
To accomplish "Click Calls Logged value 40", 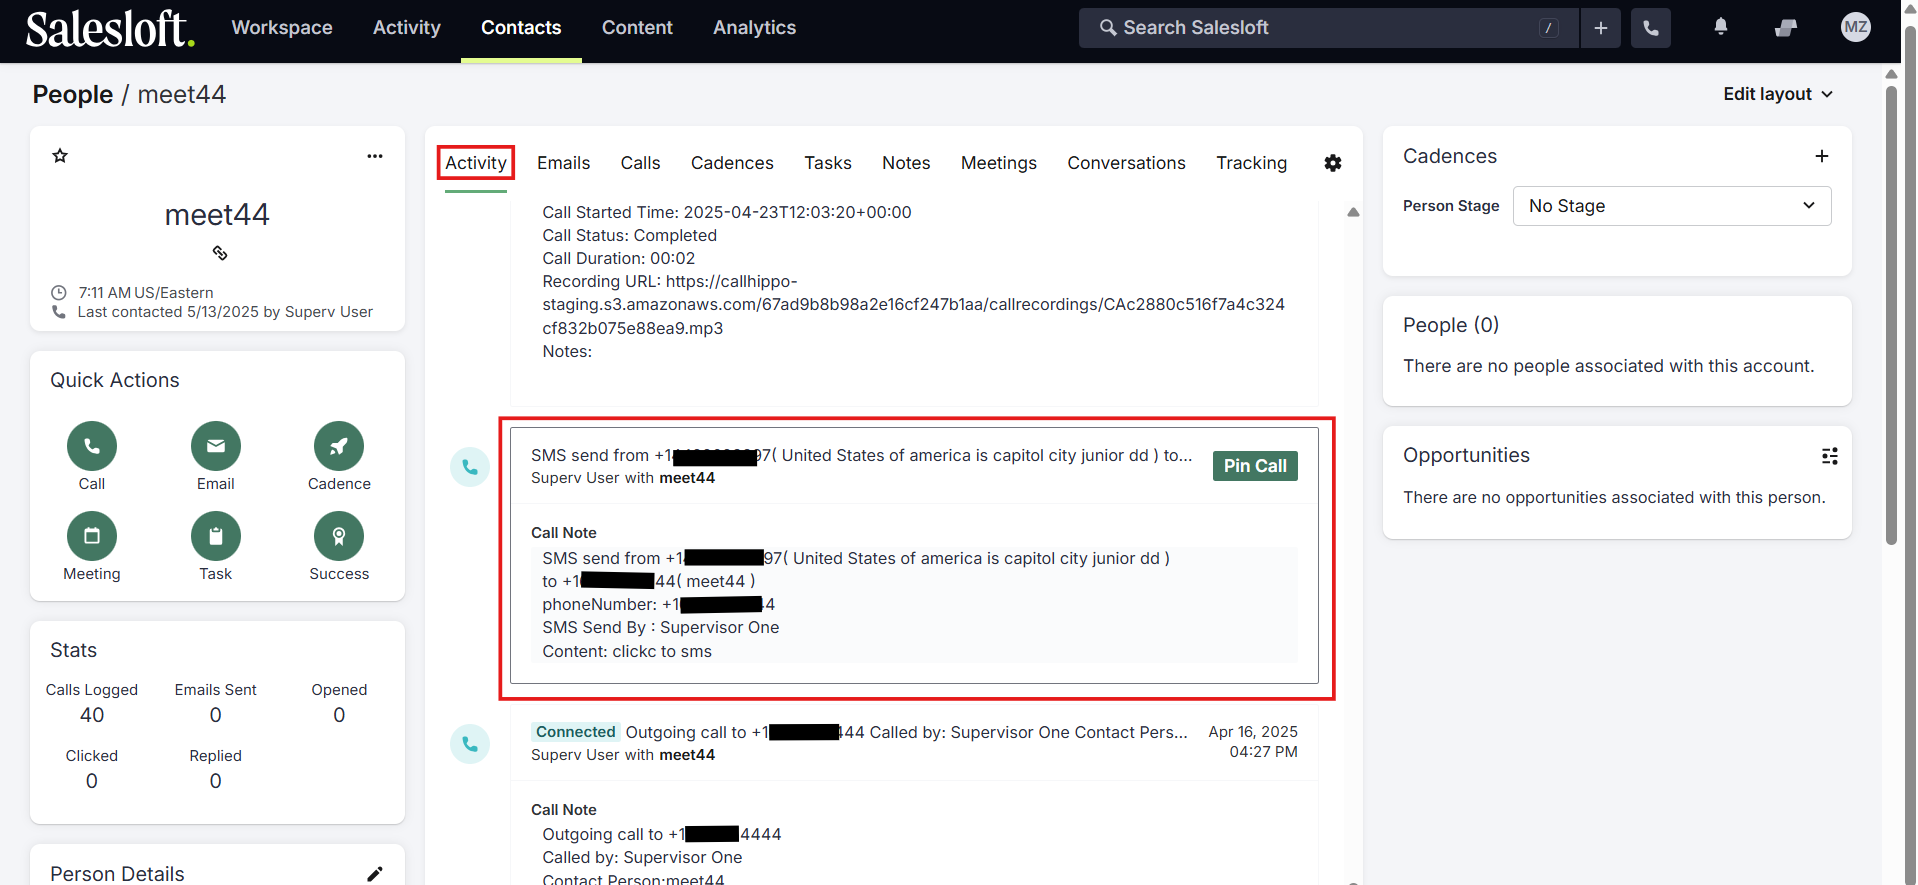I will (92, 715).
